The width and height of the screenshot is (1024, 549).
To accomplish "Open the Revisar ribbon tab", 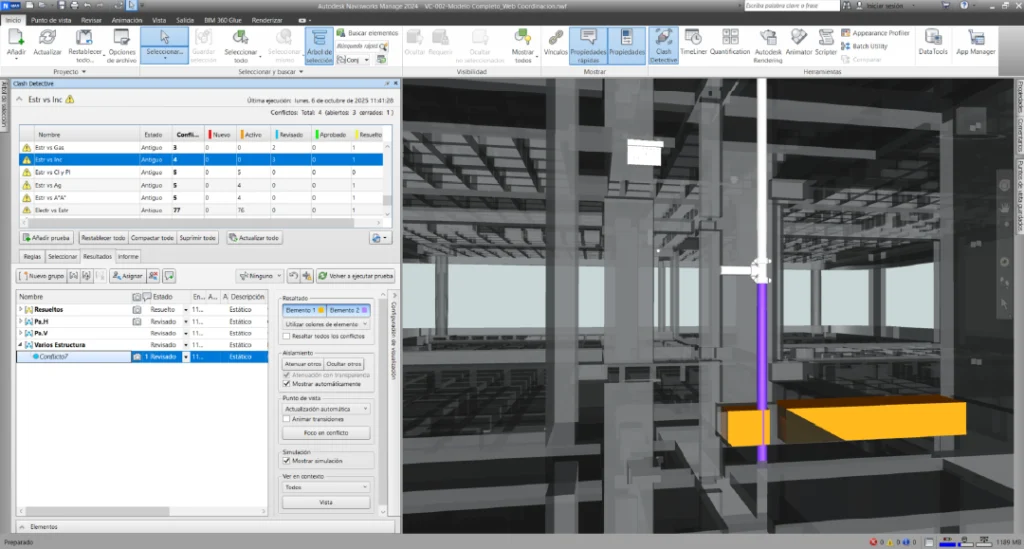I will [91, 20].
